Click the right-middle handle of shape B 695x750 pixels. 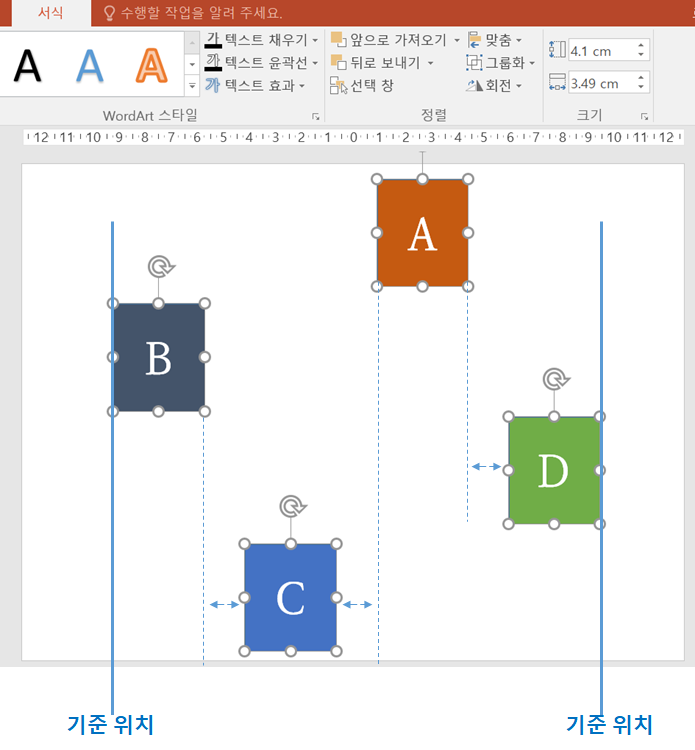tap(205, 357)
